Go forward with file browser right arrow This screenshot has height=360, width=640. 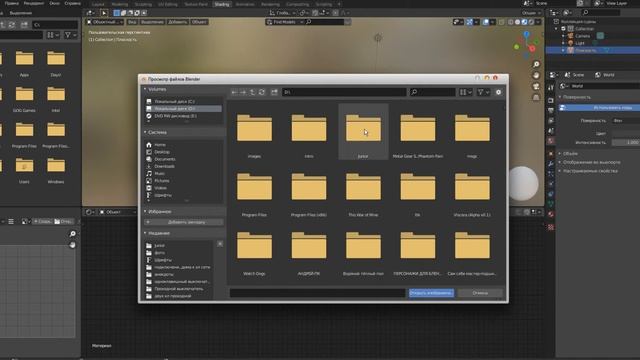click(x=243, y=92)
